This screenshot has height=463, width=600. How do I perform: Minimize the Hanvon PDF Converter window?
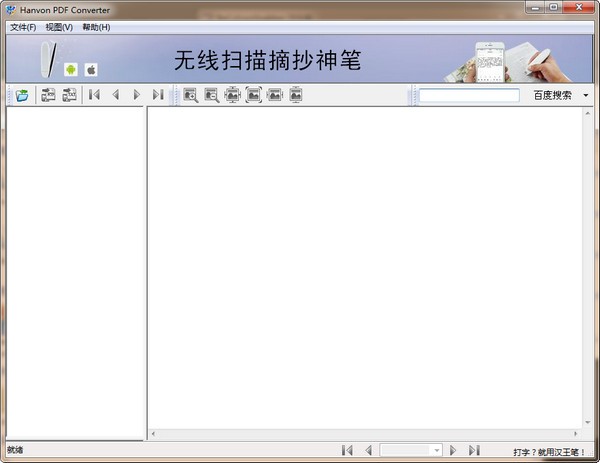click(x=535, y=8)
